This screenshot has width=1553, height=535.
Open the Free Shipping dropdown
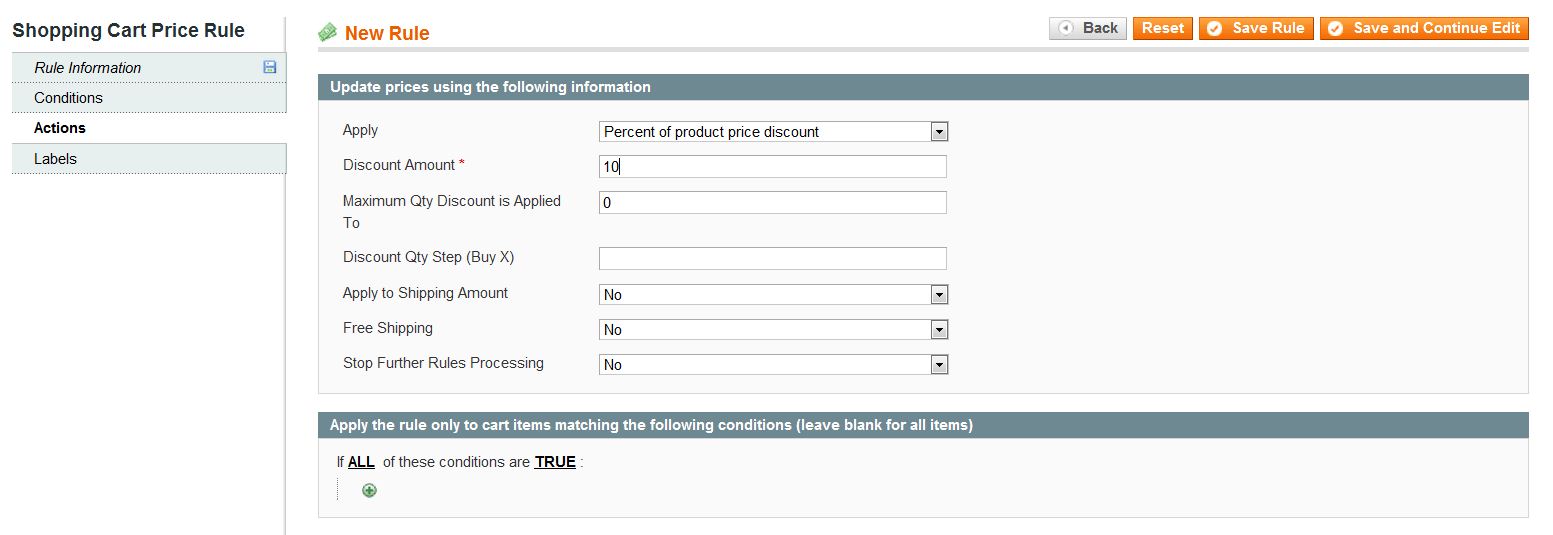(x=773, y=329)
